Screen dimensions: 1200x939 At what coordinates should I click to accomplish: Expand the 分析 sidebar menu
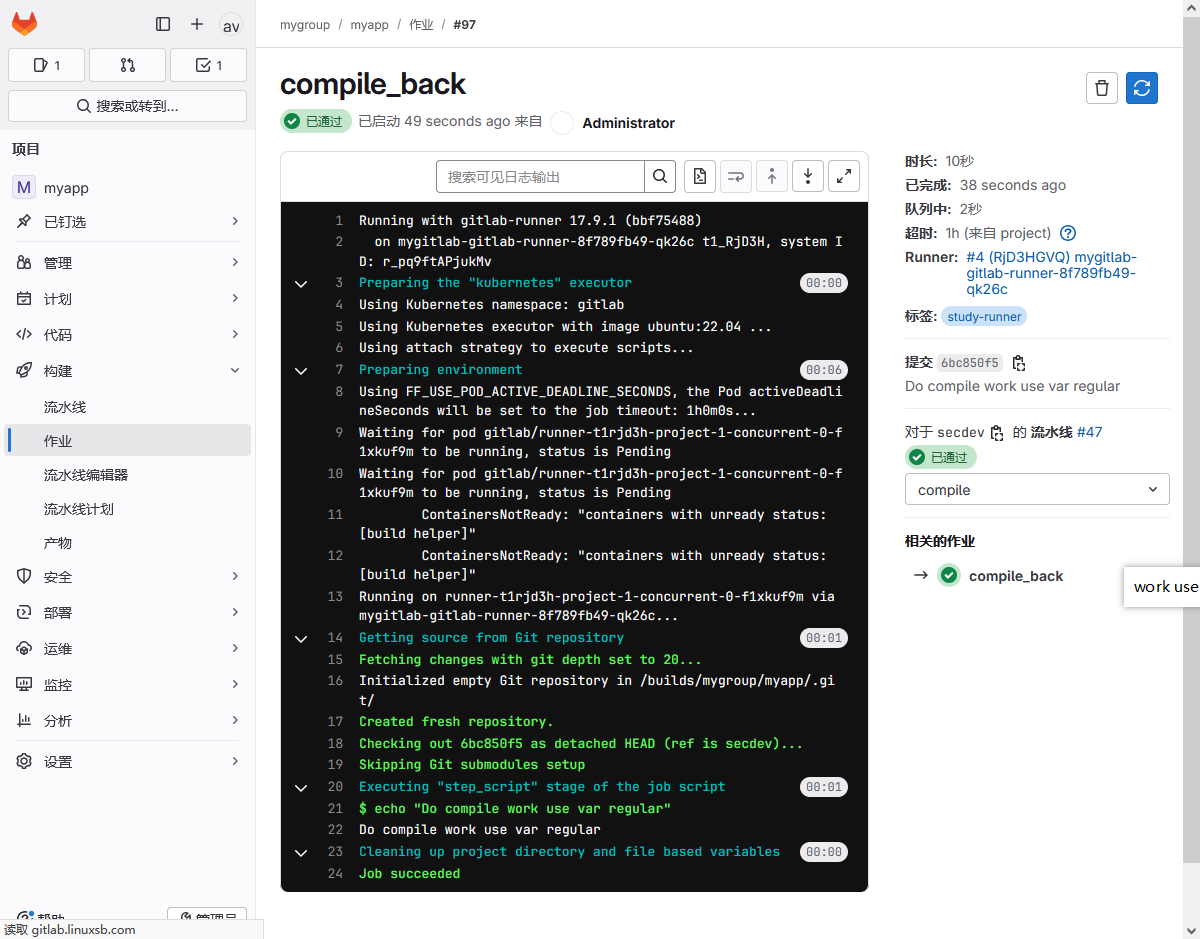(127, 721)
